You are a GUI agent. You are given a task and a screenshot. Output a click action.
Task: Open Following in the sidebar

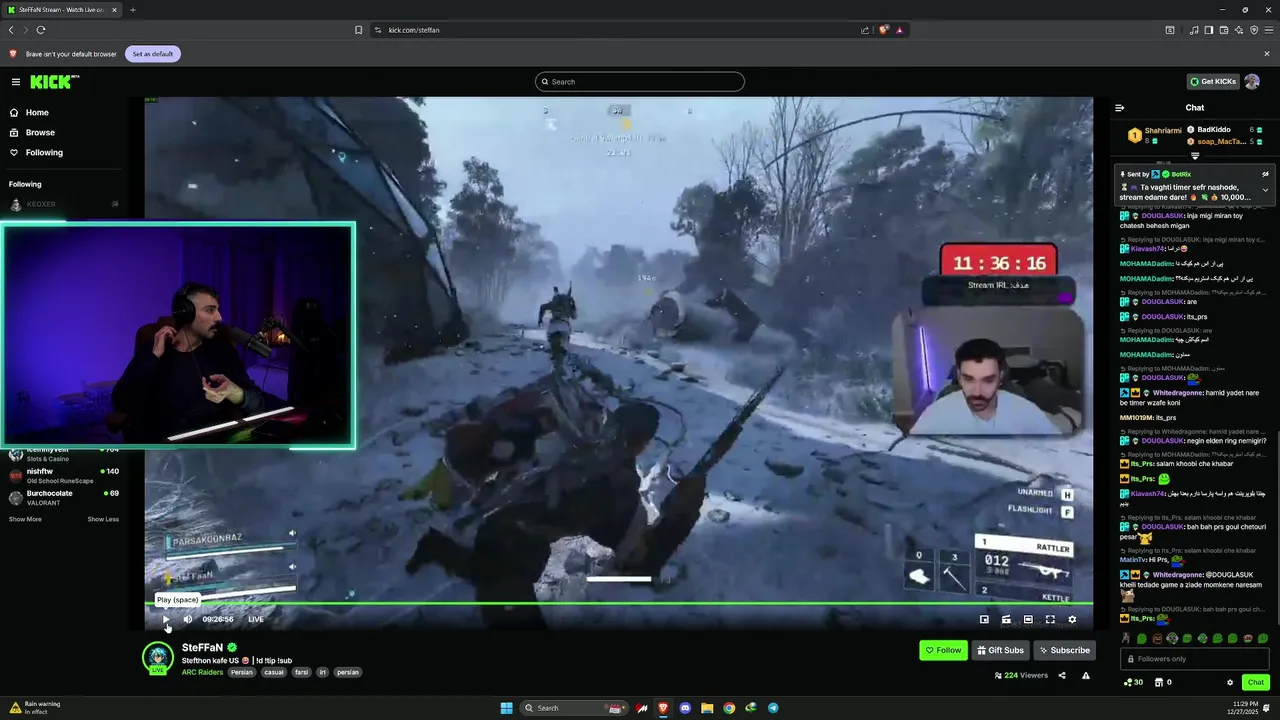(x=44, y=153)
